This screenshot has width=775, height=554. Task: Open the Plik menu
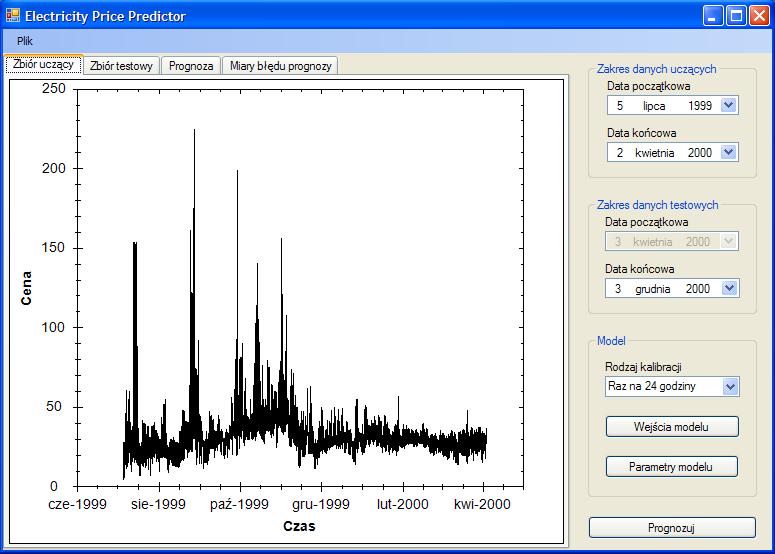[x=25, y=41]
